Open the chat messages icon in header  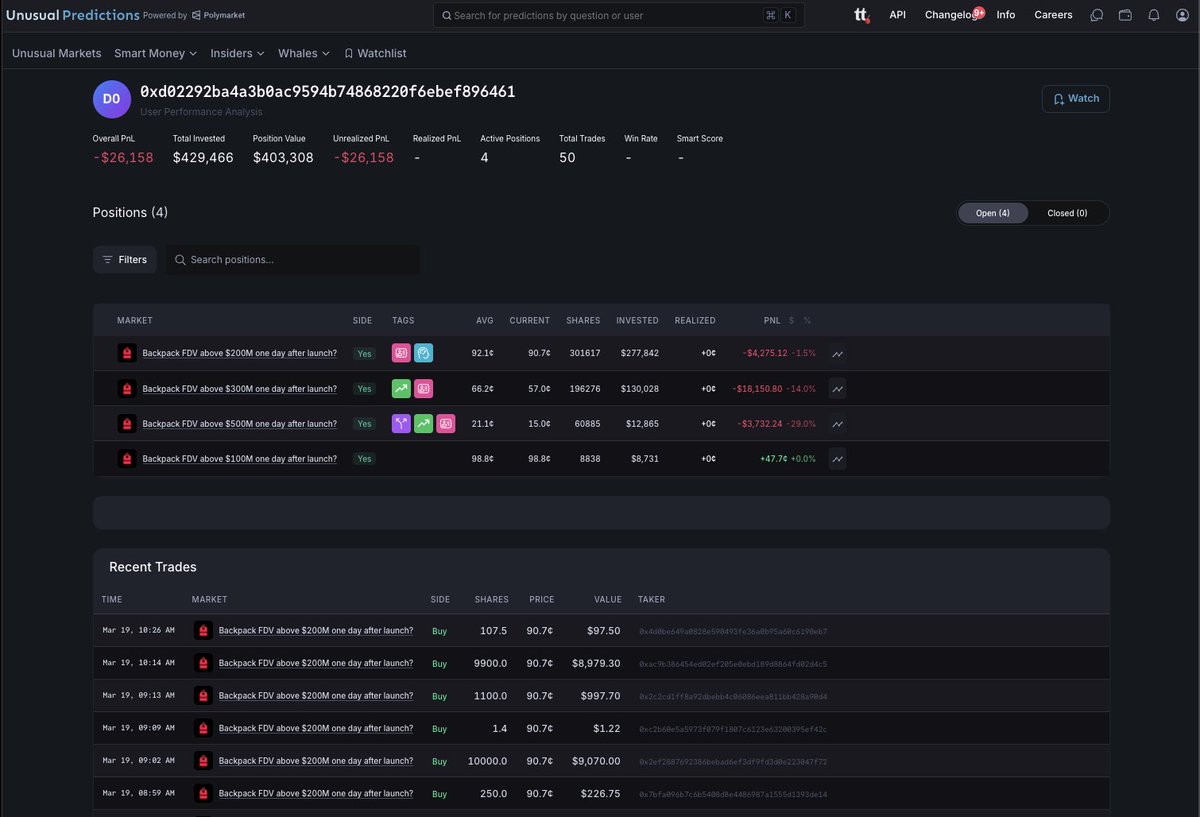tap(1097, 15)
